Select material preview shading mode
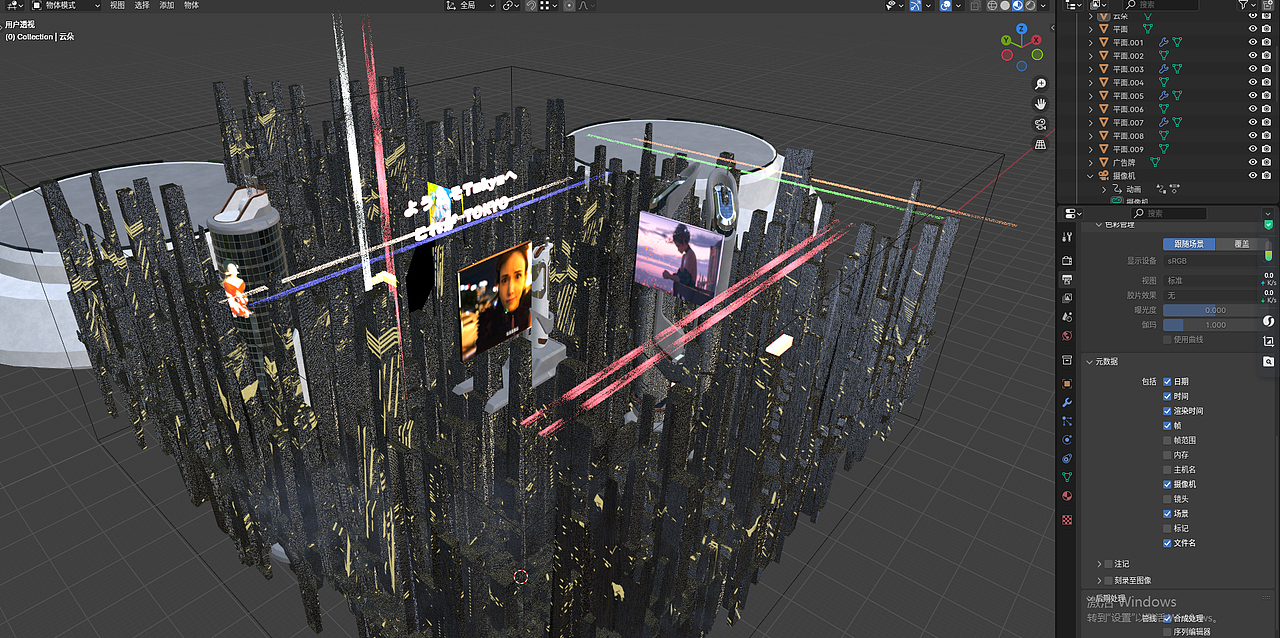This screenshot has height=638, width=1280. (1018, 5)
